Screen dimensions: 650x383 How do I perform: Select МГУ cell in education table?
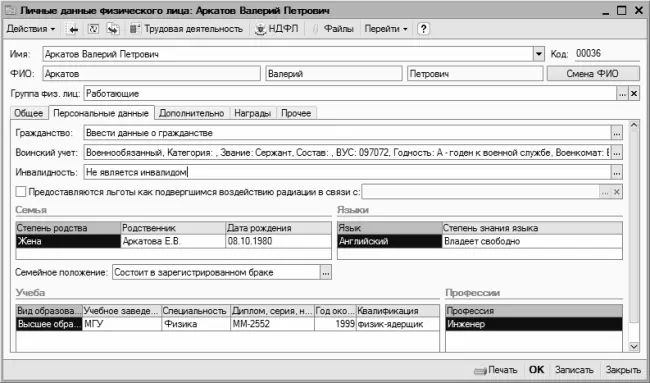tap(122, 324)
